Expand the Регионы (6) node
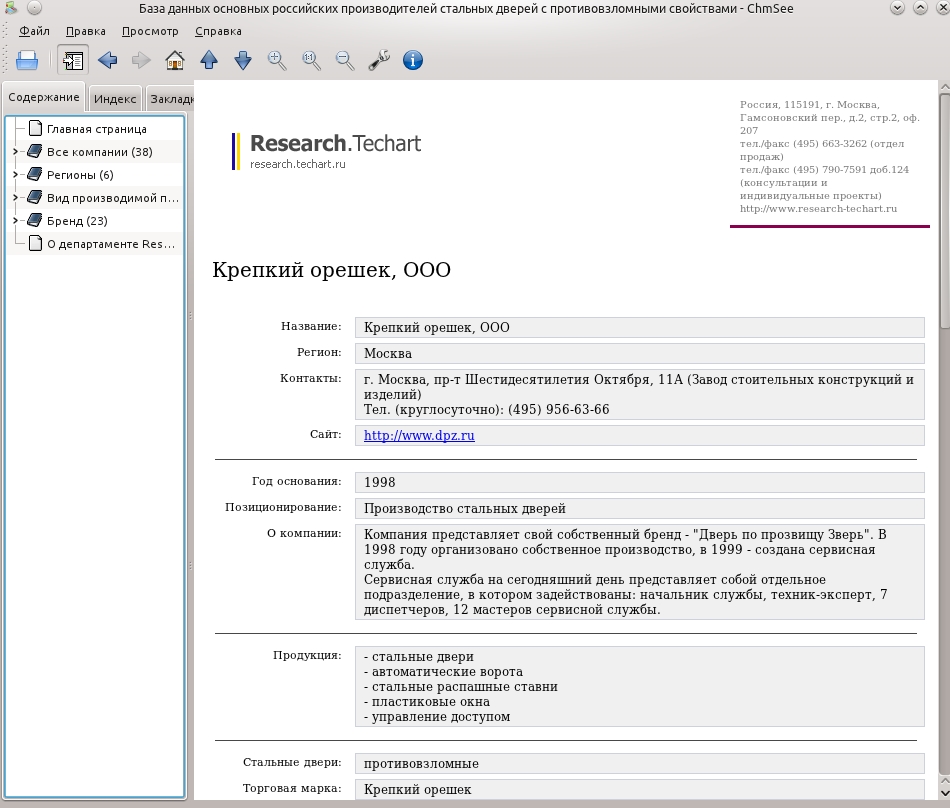The width and height of the screenshot is (950, 808). click(15, 175)
